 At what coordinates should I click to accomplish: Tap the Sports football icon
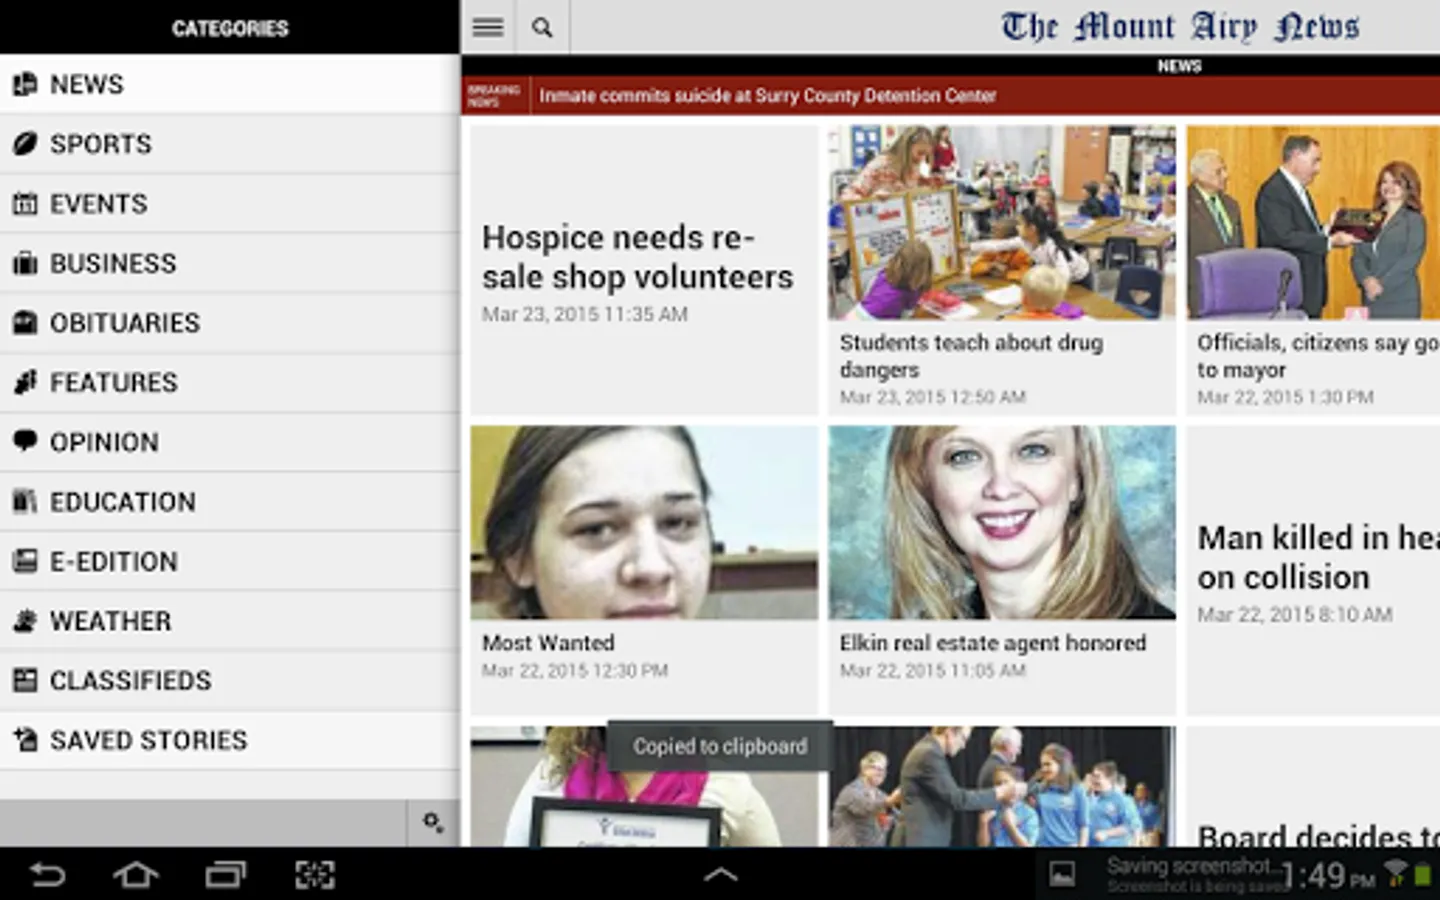point(25,144)
